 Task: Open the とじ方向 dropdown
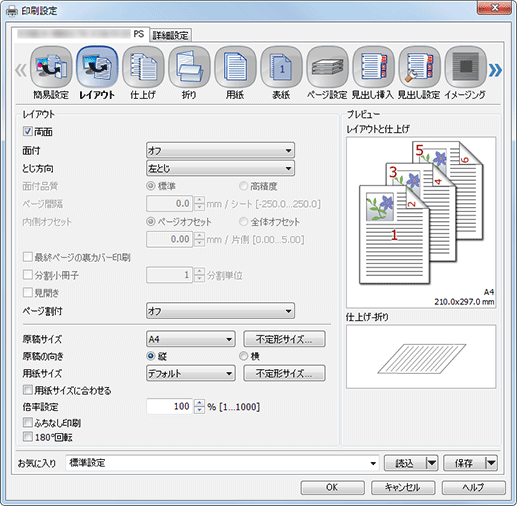click(x=220, y=169)
